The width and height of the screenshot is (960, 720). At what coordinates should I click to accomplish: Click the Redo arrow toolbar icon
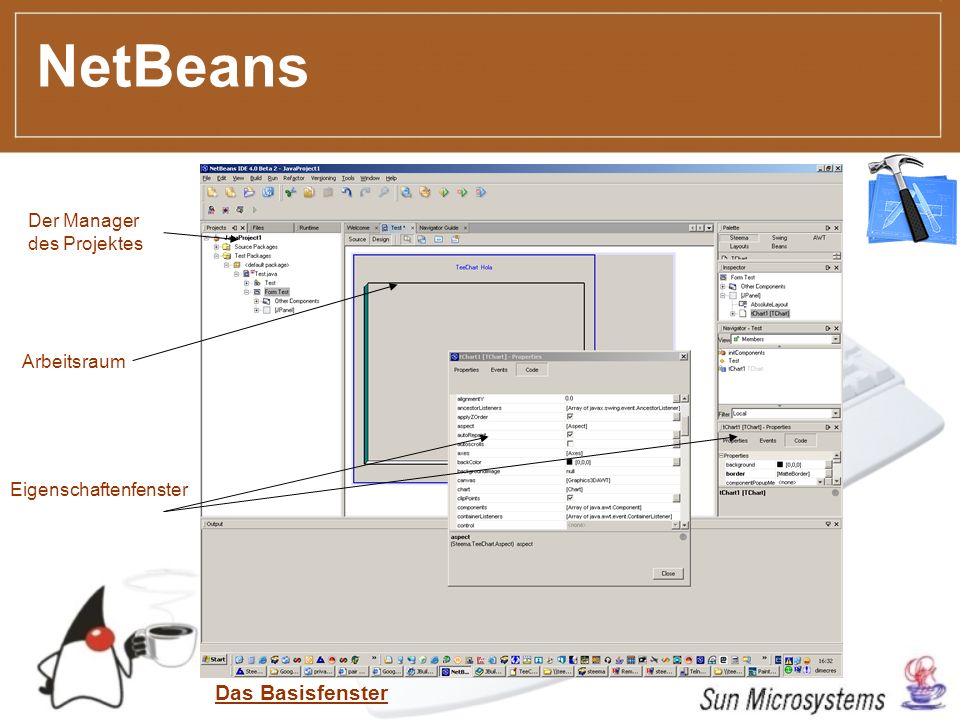coord(366,192)
